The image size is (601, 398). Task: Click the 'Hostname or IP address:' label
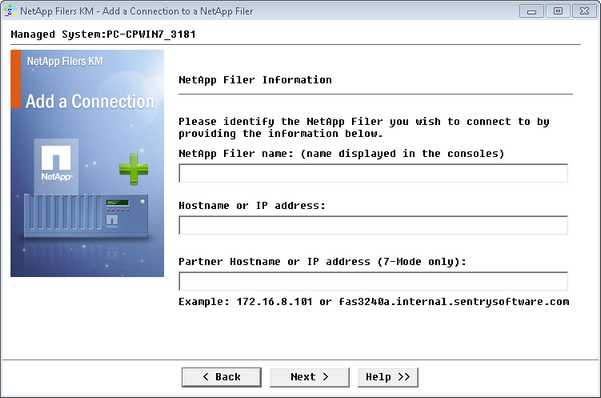(252, 206)
